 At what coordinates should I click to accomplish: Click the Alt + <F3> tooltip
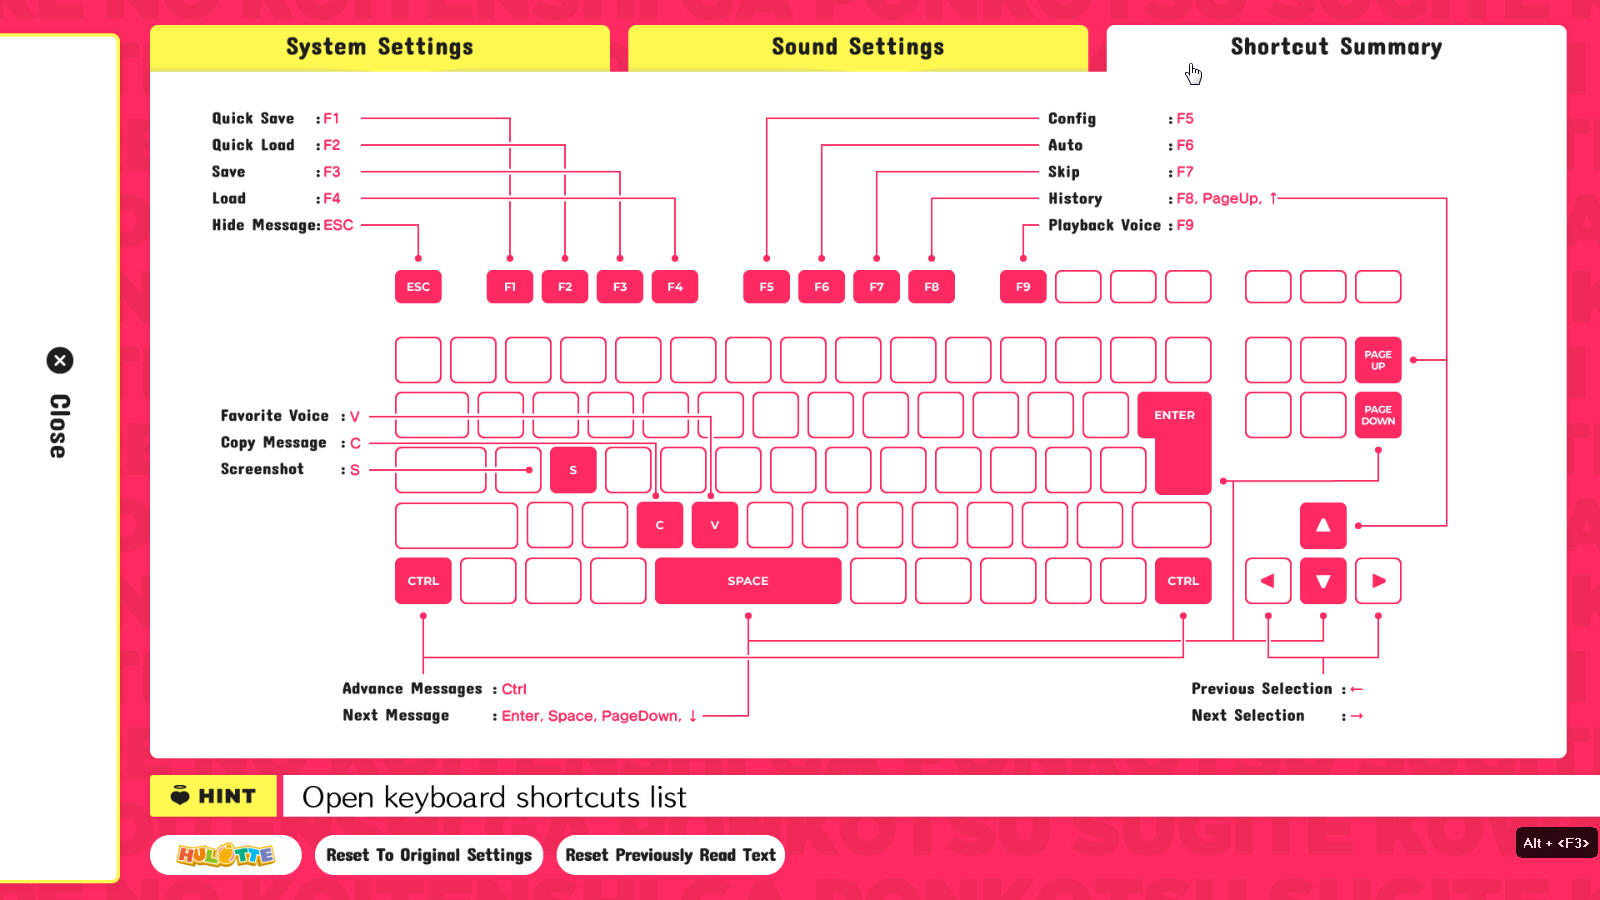pyautogui.click(x=1556, y=843)
